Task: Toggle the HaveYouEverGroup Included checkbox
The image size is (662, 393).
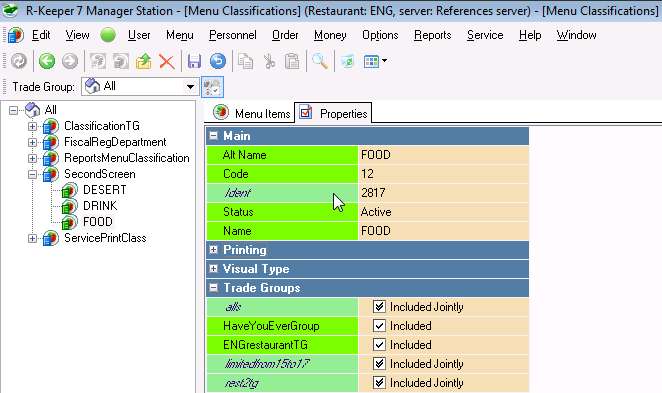Action: pyautogui.click(x=379, y=325)
